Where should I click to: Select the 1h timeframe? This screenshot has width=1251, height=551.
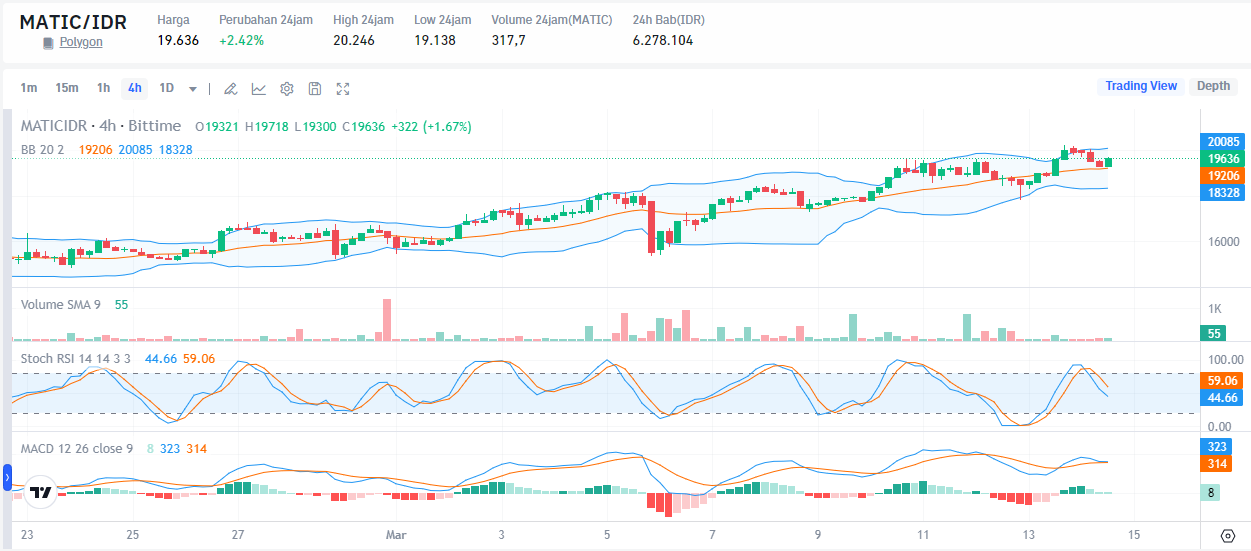click(x=104, y=88)
